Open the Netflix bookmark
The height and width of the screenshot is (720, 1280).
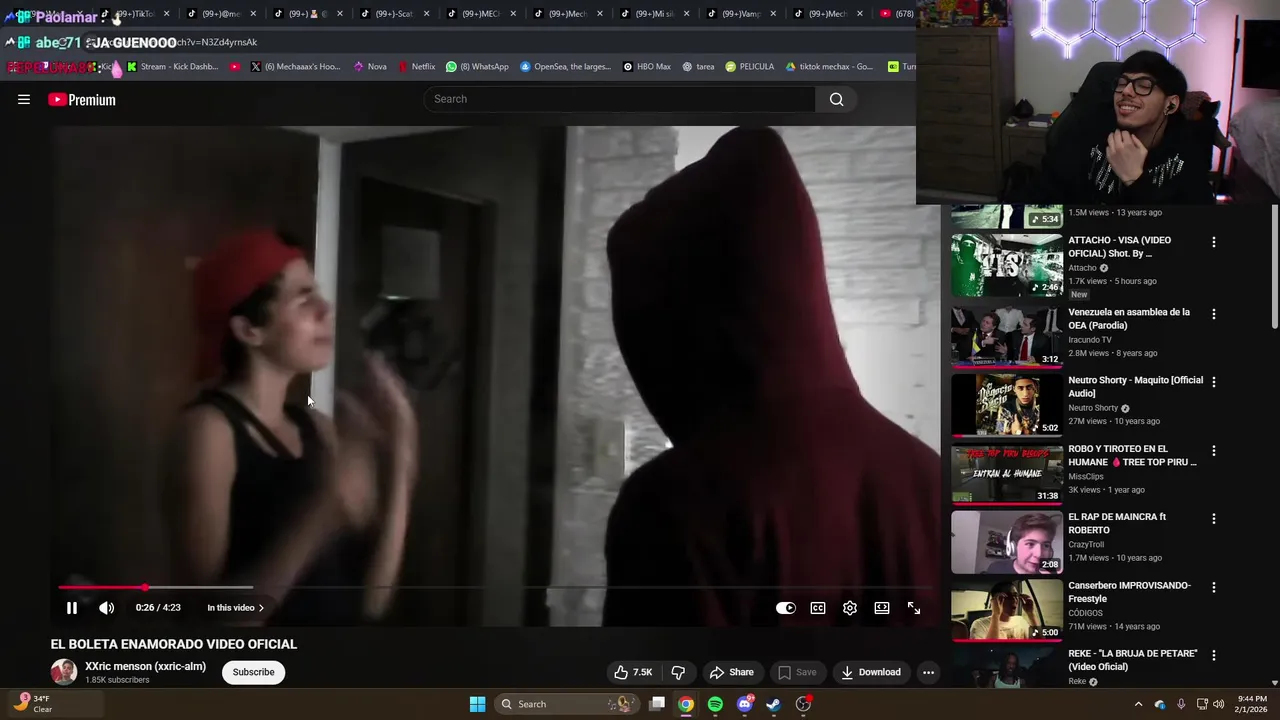417,67
